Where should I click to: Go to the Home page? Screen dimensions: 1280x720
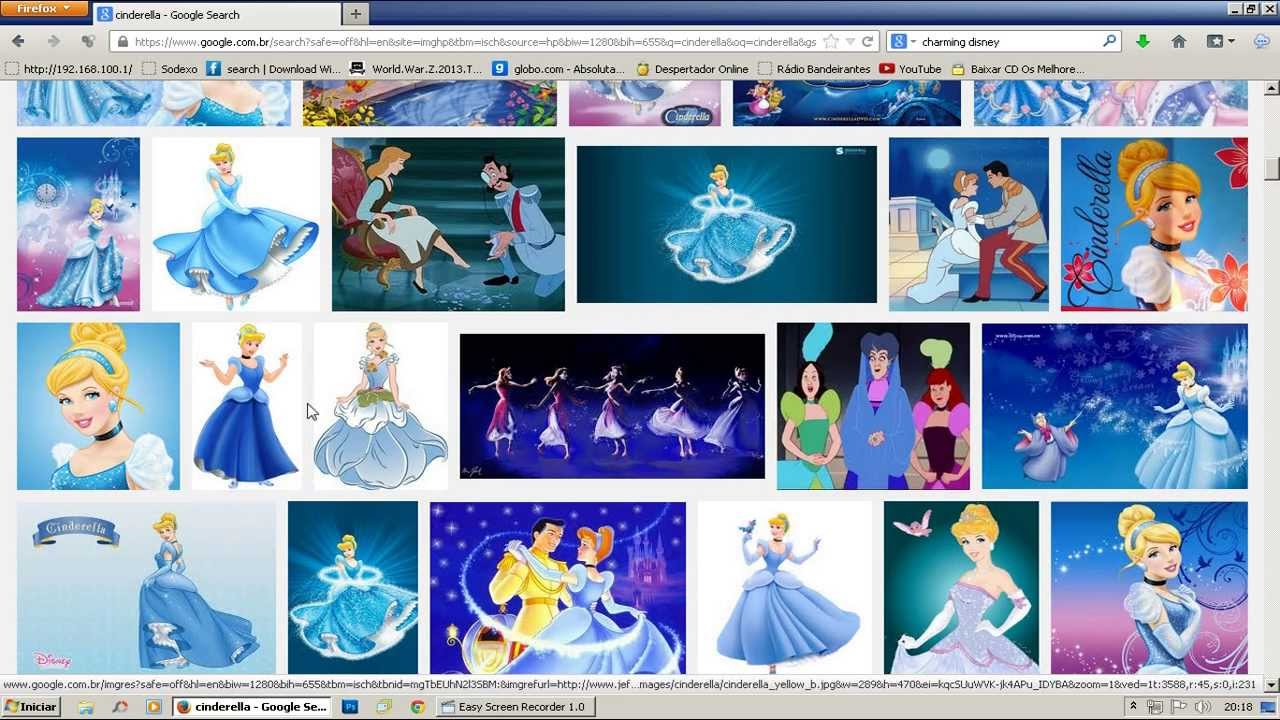(x=1178, y=42)
